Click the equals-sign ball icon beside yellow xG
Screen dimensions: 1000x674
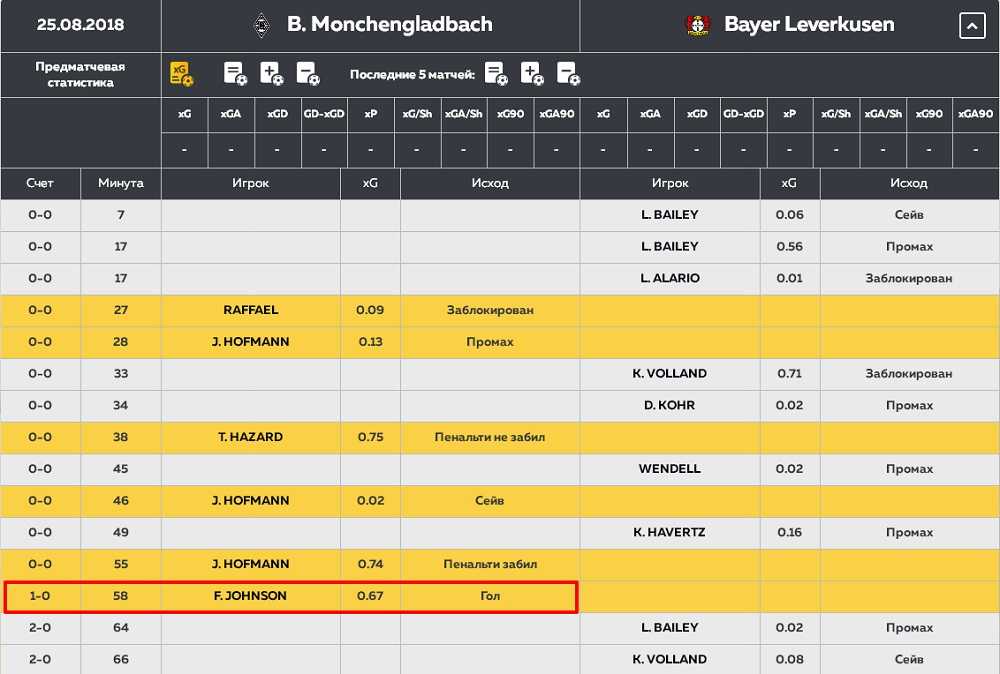tap(235, 73)
